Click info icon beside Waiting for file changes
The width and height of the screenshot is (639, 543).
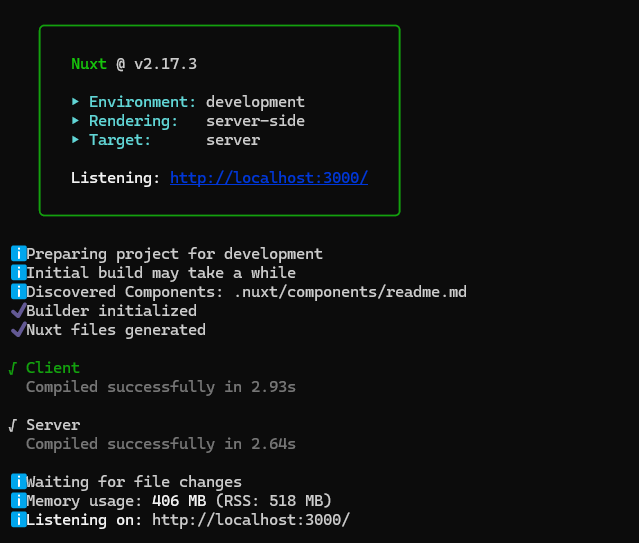[17, 482]
